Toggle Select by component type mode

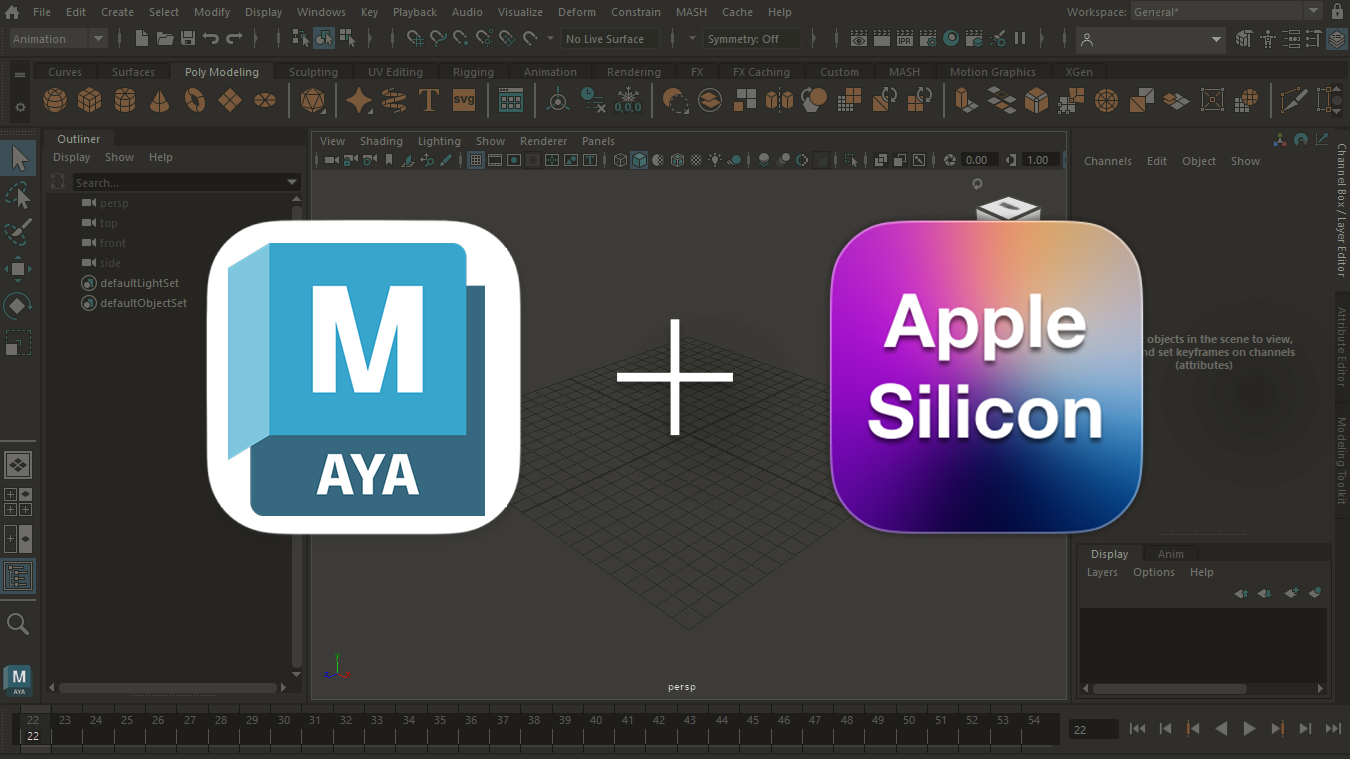347,39
